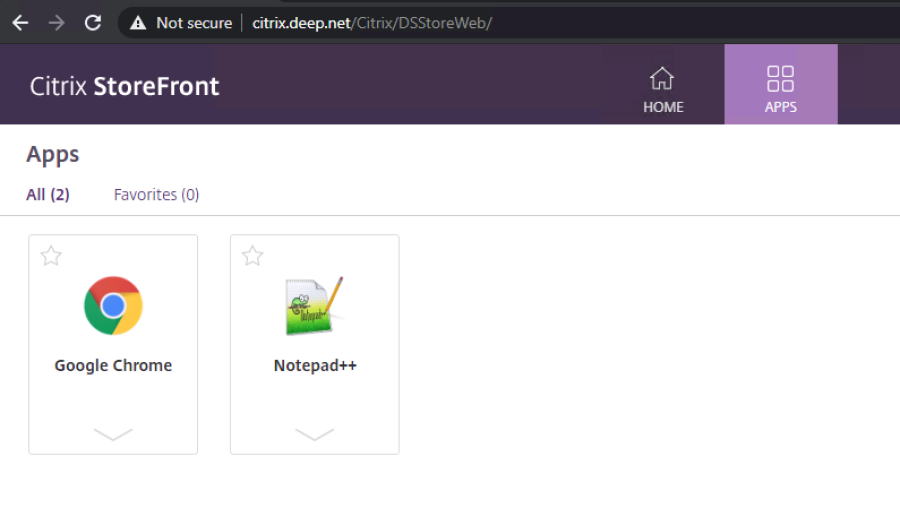The width and height of the screenshot is (900, 508).
Task: Favorite Google Chrome with its star
Action: 51,255
